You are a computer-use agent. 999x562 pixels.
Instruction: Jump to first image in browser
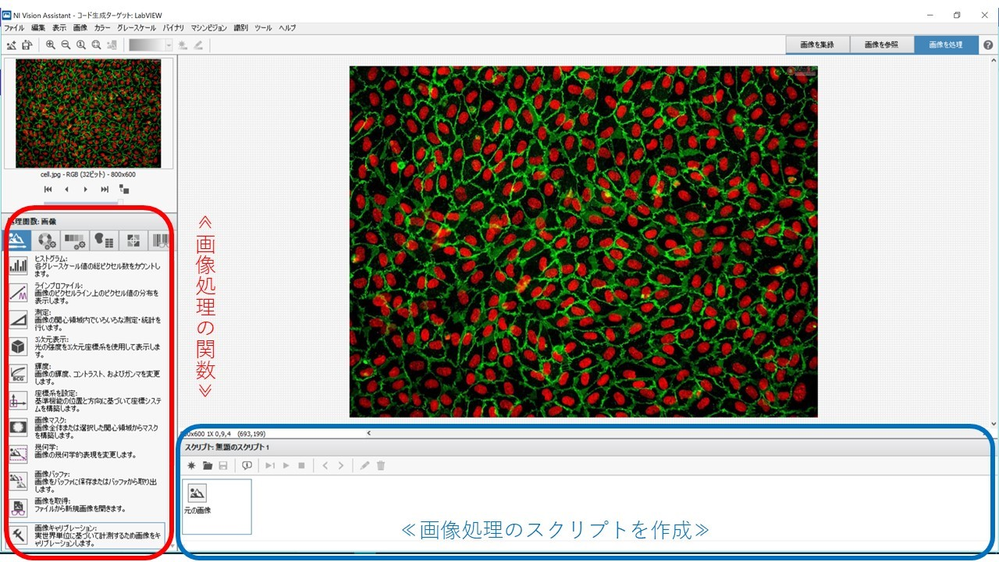[48, 189]
